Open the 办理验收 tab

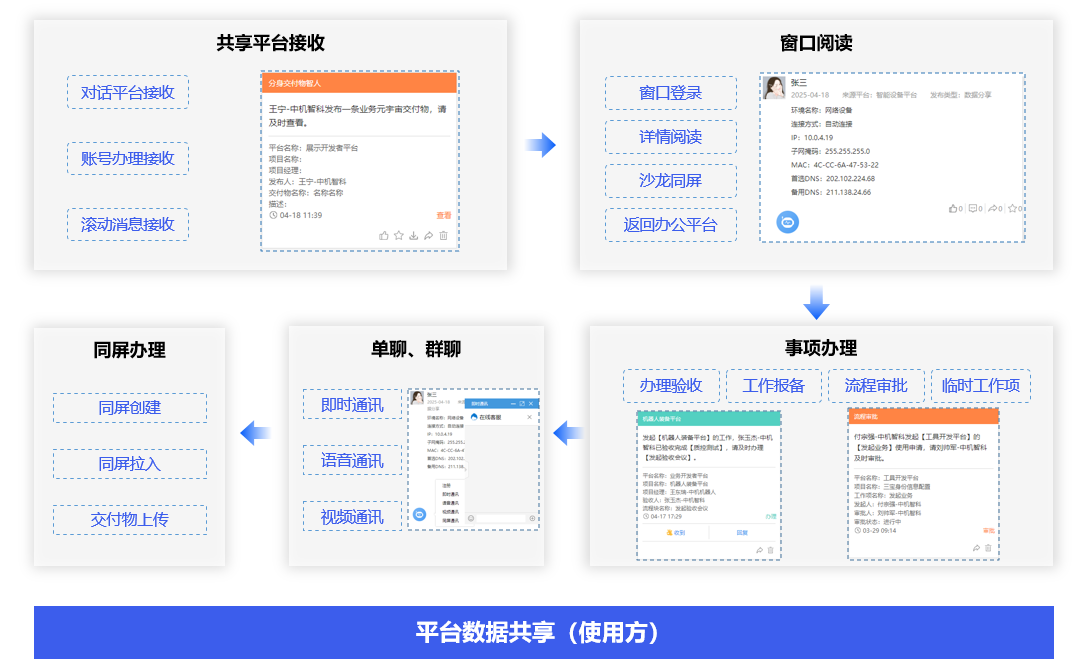pyautogui.click(x=672, y=386)
